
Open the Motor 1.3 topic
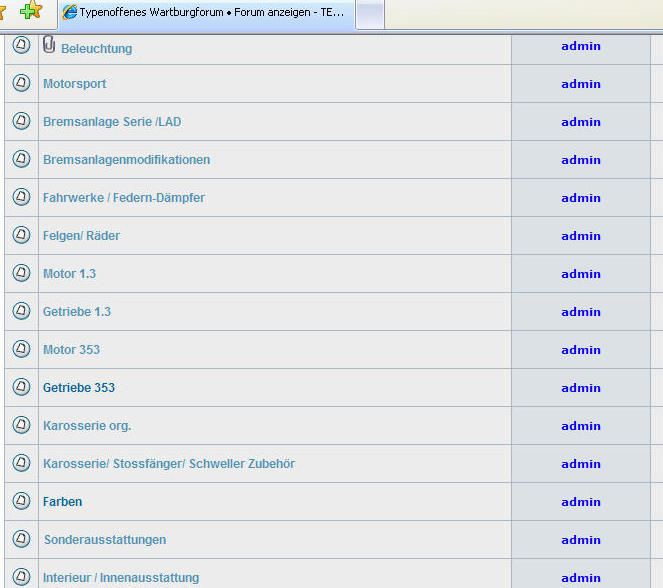[69, 274]
